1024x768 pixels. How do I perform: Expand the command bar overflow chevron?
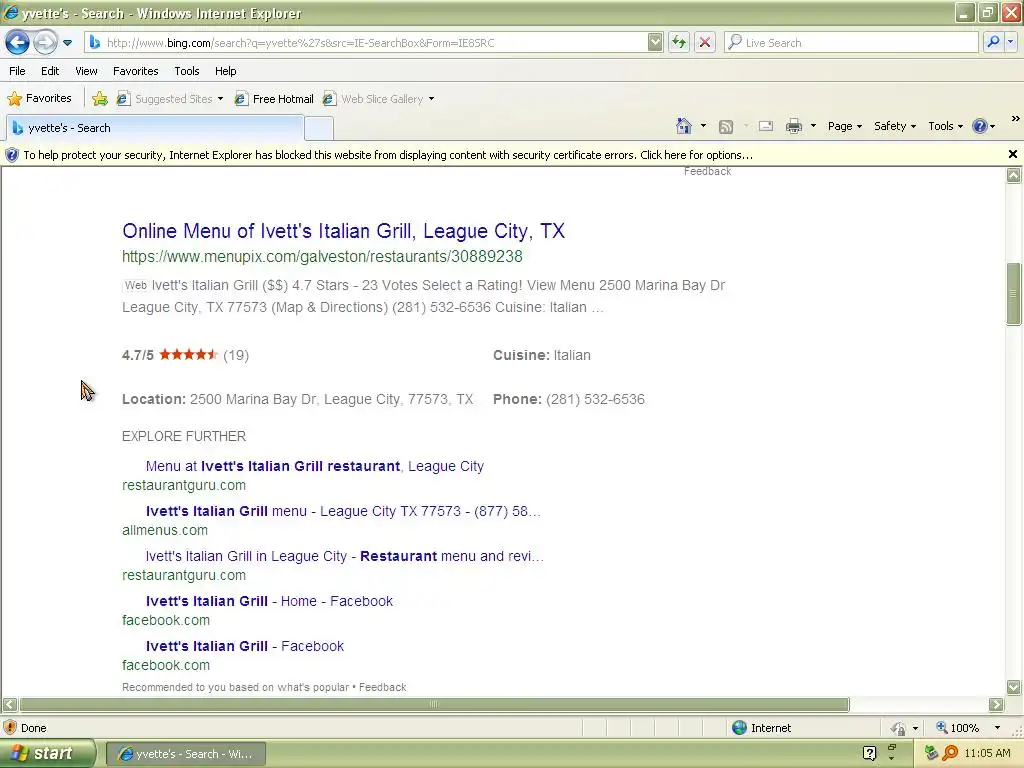[x=1015, y=119]
